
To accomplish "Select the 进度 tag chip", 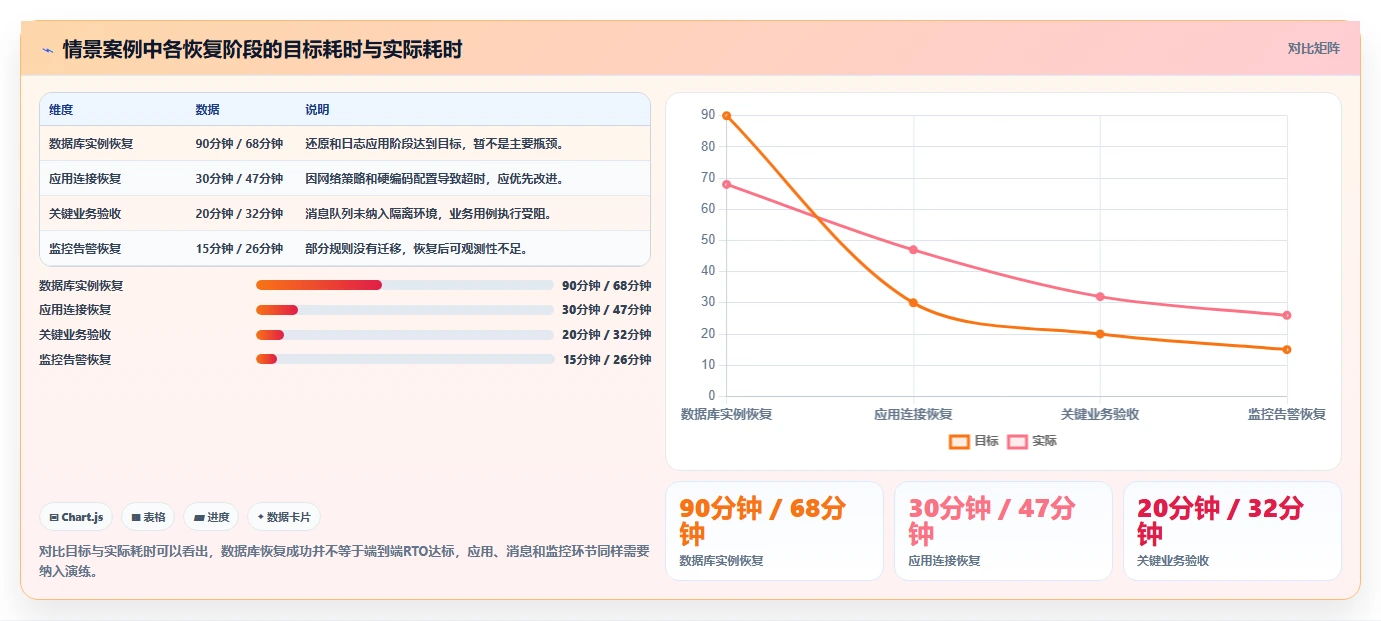I will 211,517.
